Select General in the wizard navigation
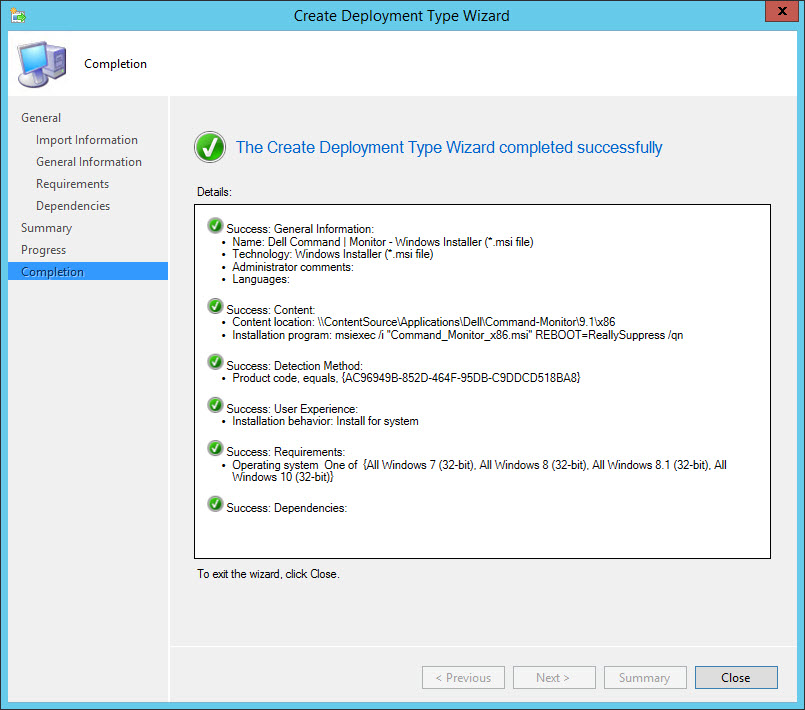Image resolution: width=805 pixels, height=710 pixels. coord(41,118)
